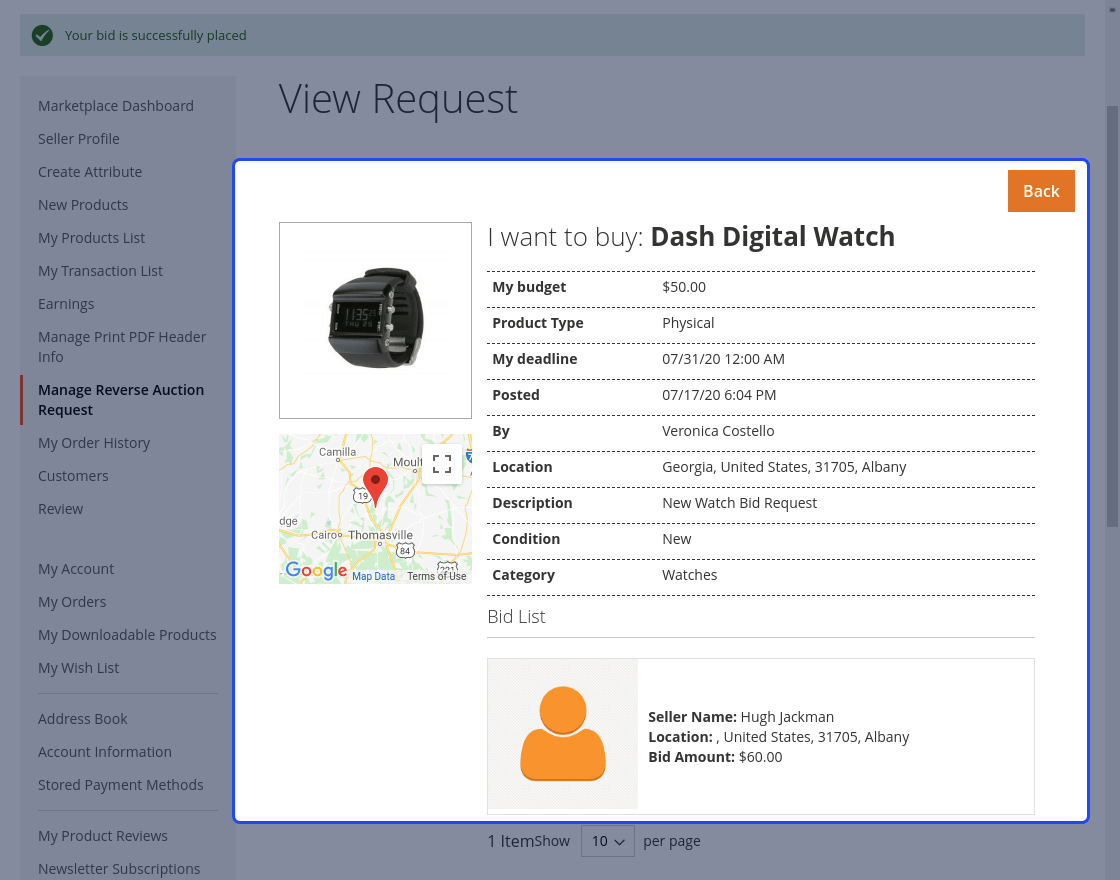Select Manage Reverse Auction Request
This screenshot has height=880, width=1120.
(121, 399)
